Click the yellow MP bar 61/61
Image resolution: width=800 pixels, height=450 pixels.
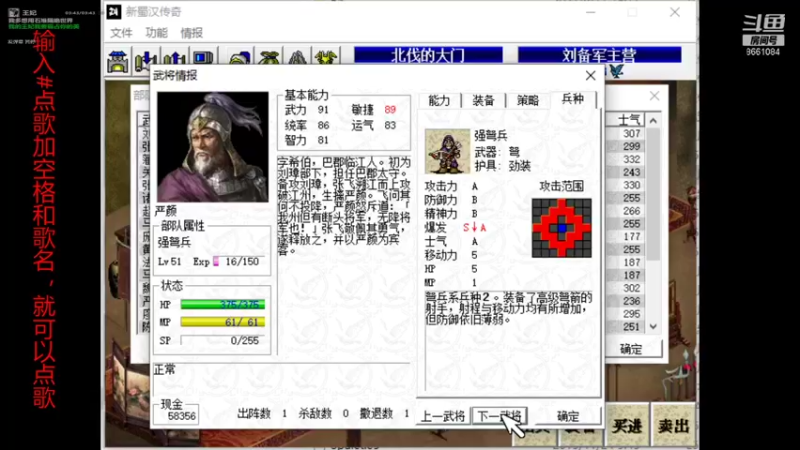(x=222, y=322)
